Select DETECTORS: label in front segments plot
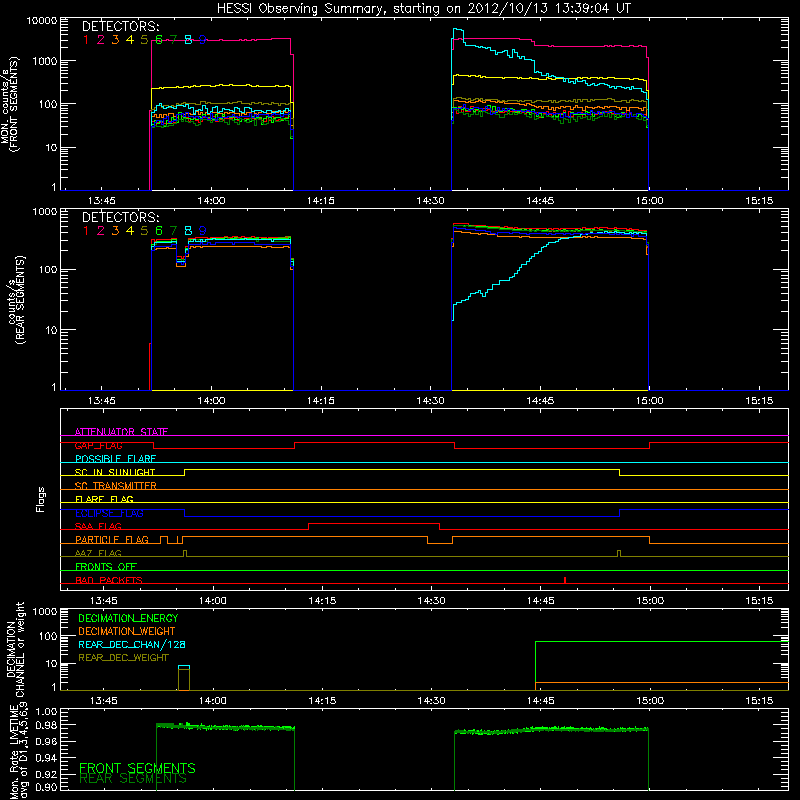The image size is (800, 800). click(120, 26)
